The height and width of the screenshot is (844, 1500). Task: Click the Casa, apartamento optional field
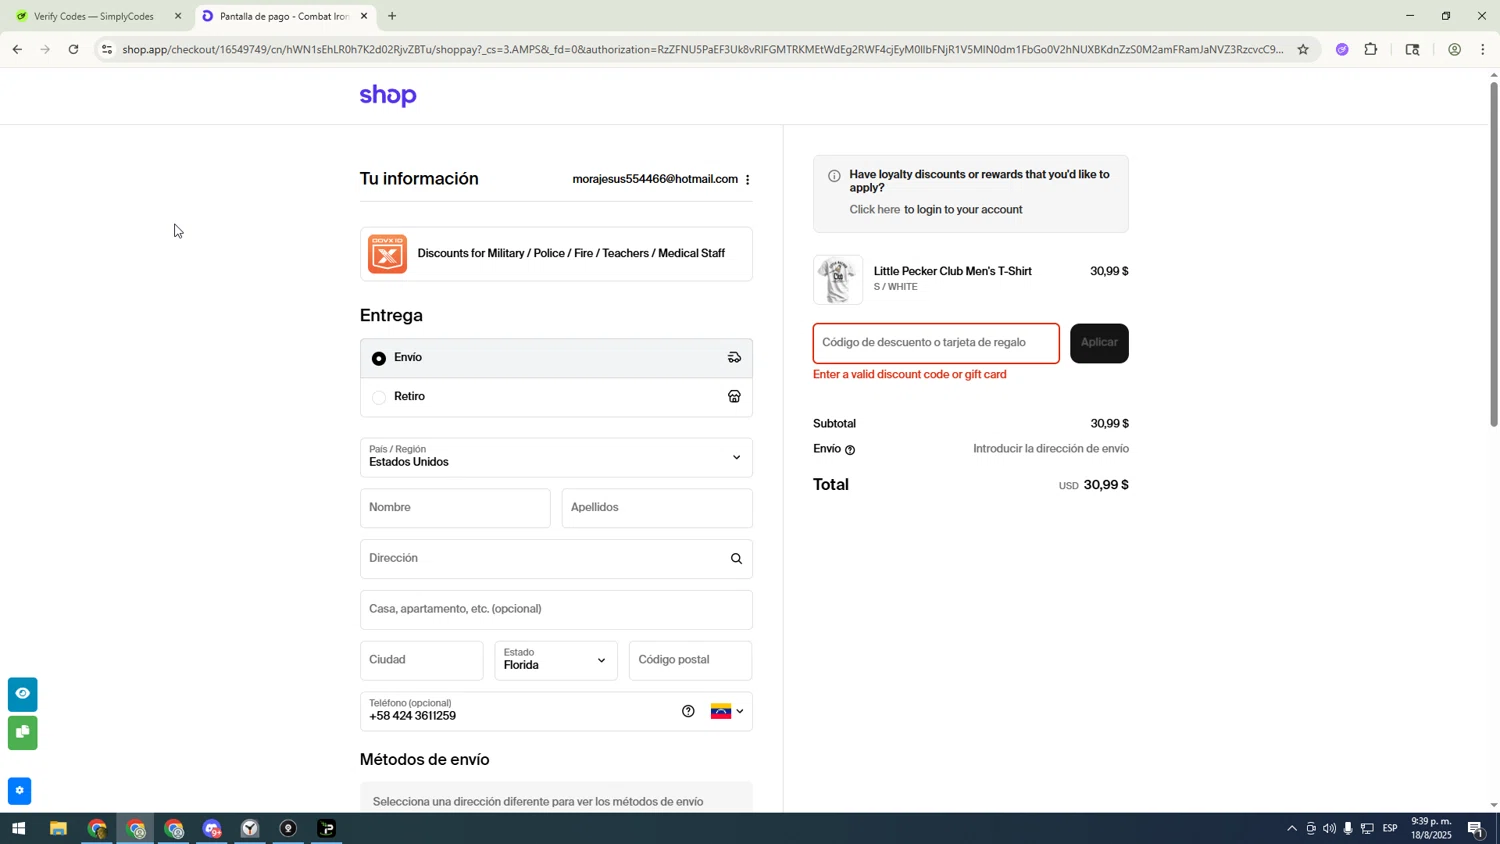[556, 610]
